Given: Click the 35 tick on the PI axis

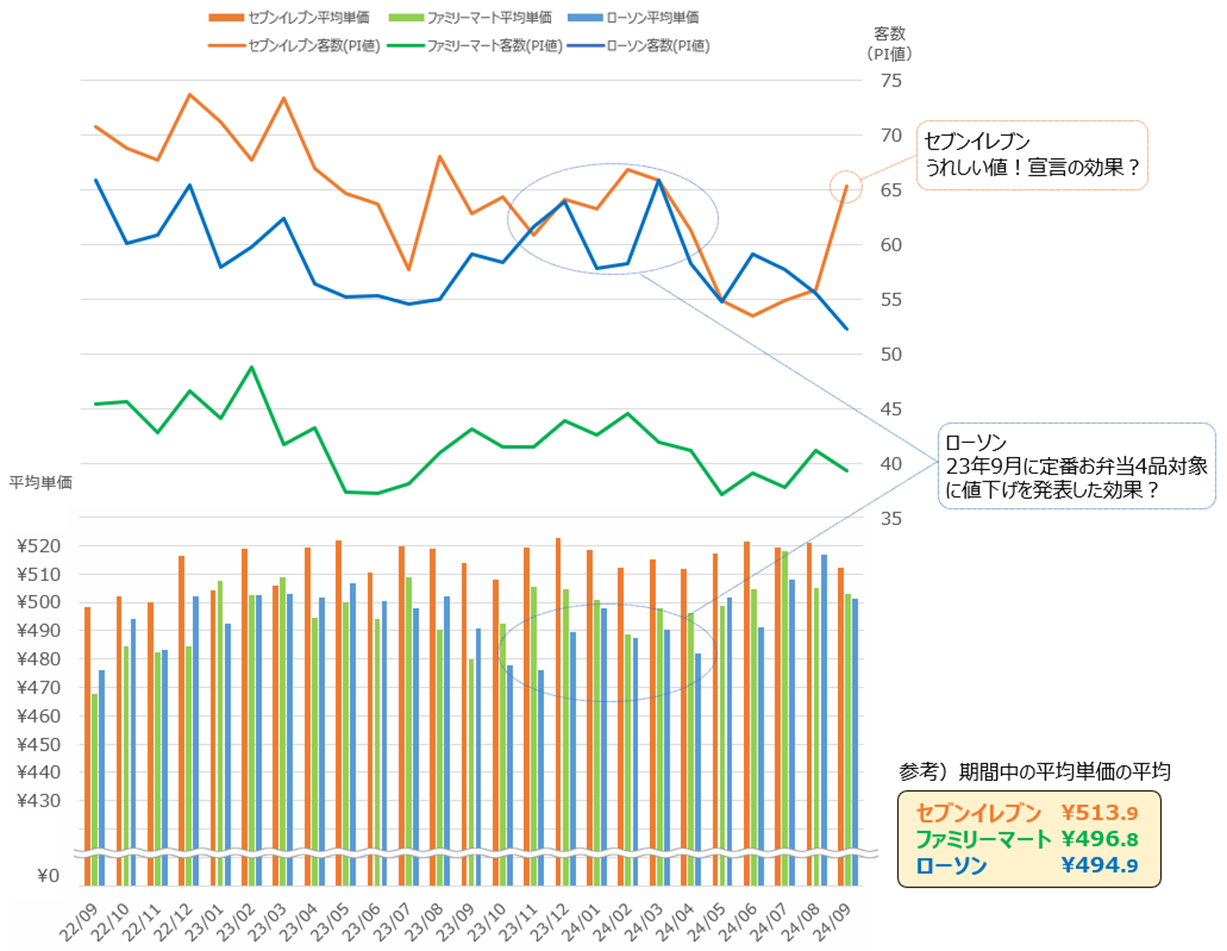Looking at the screenshot, I should click(891, 519).
